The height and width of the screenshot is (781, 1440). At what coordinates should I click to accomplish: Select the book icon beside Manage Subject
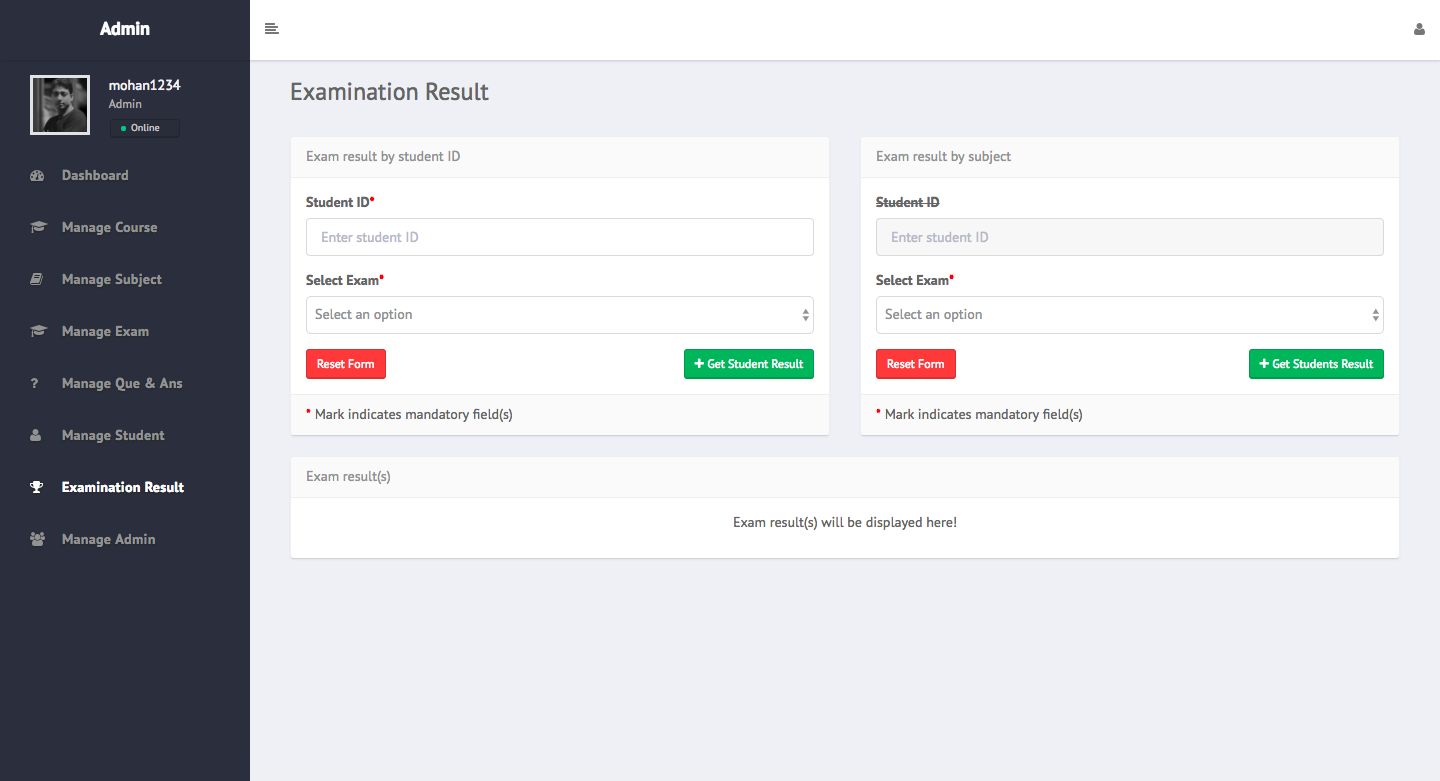(x=37, y=279)
